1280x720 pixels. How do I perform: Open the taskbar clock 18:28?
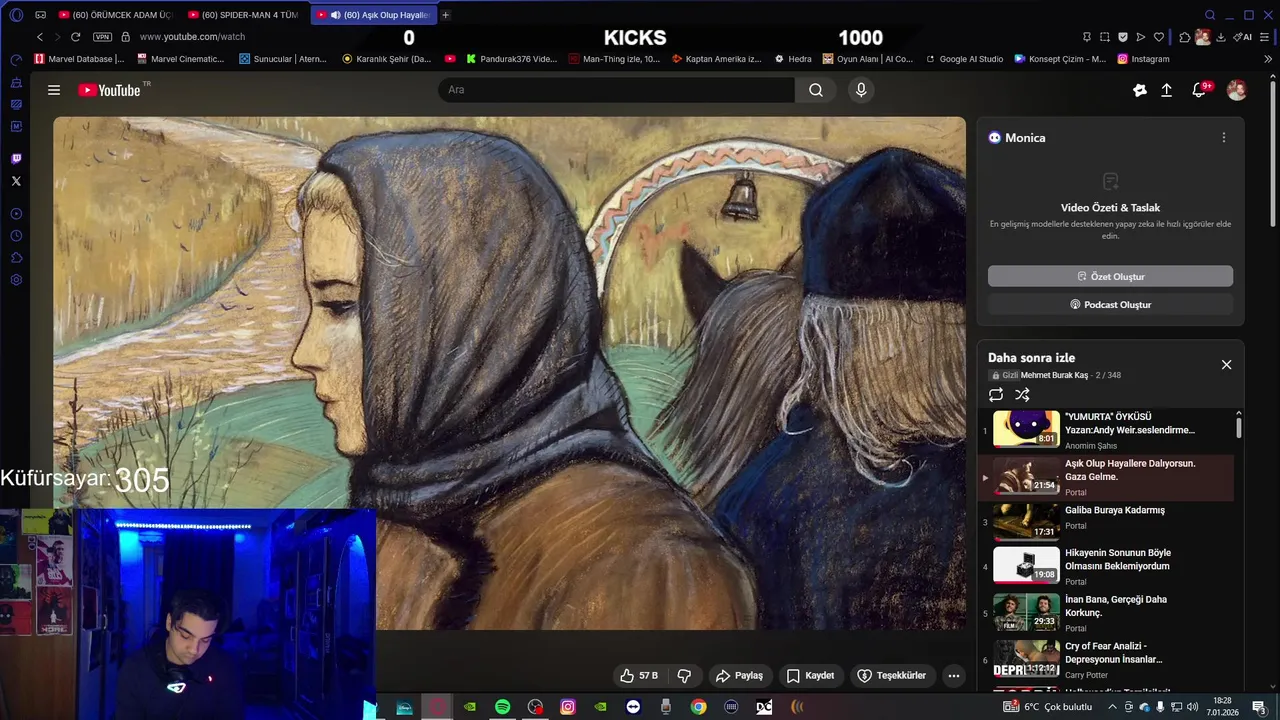coord(1222,707)
